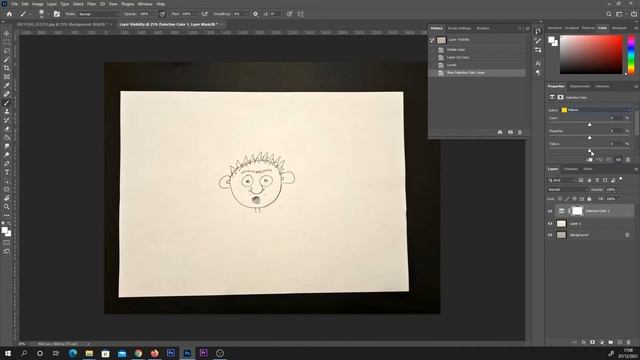The width and height of the screenshot is (640, 360).
Task: Select the History Brush tool
Action: pyautogui.click(x=7, y=120)
